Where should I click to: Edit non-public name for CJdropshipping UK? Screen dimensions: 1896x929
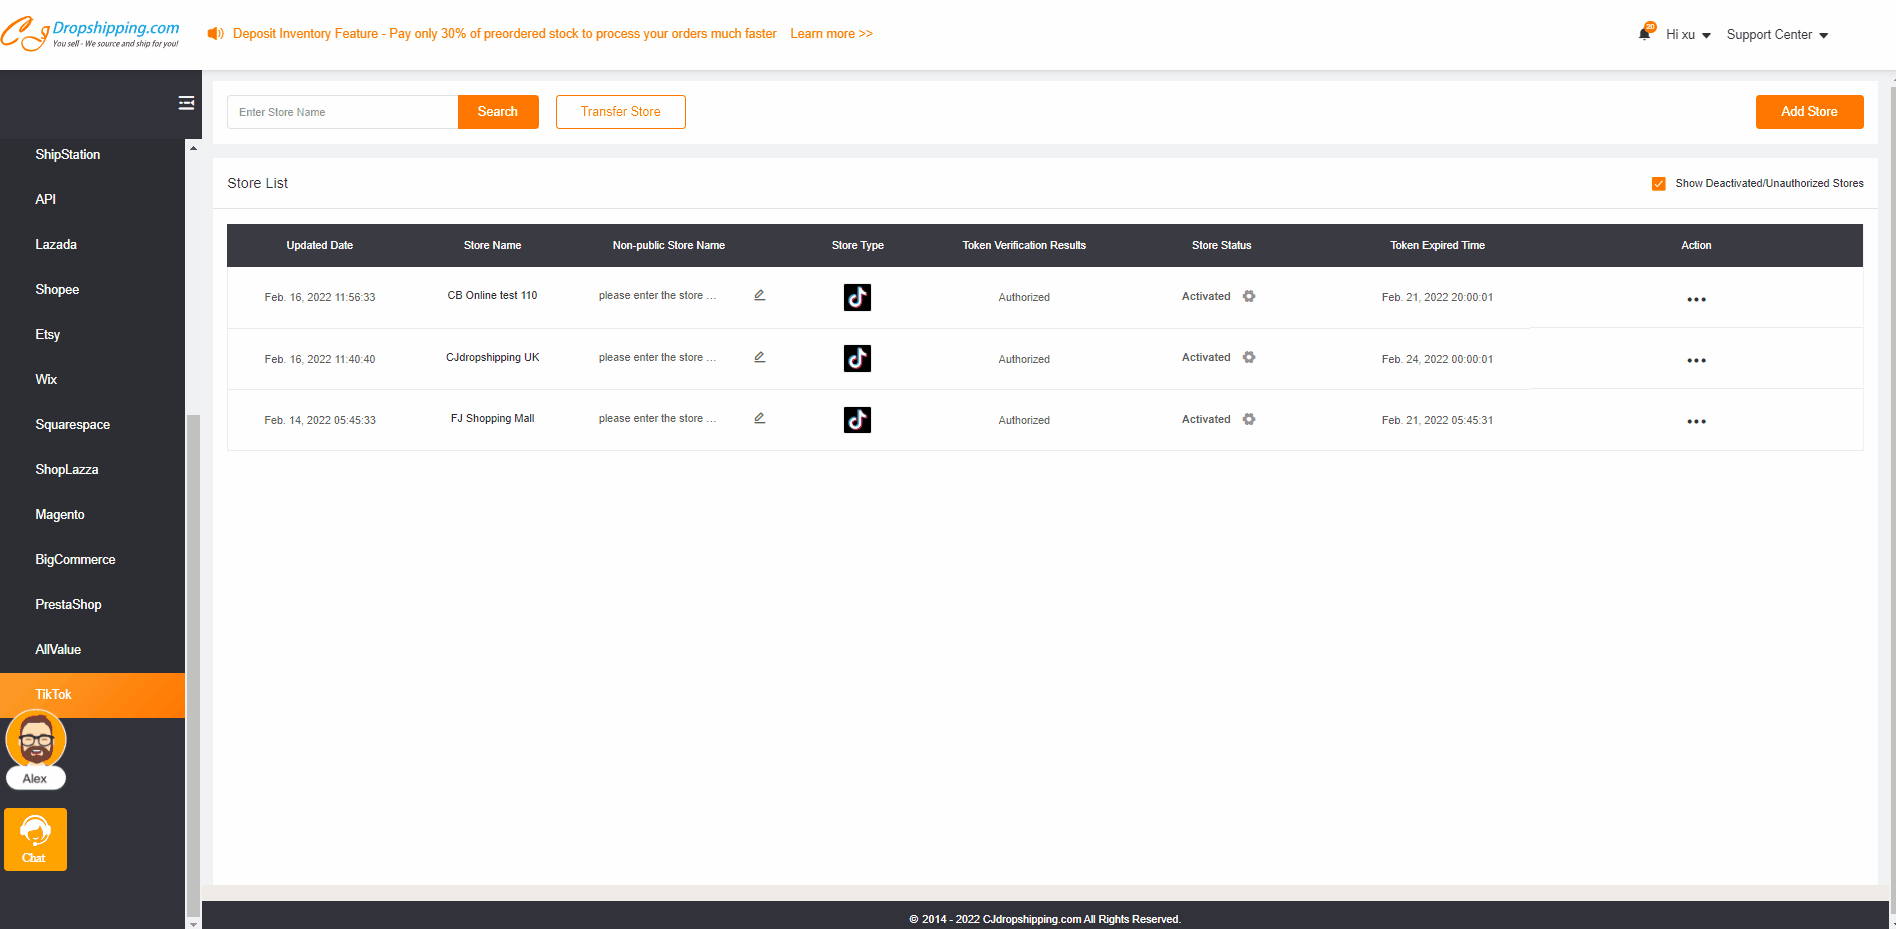coord(760,357)
